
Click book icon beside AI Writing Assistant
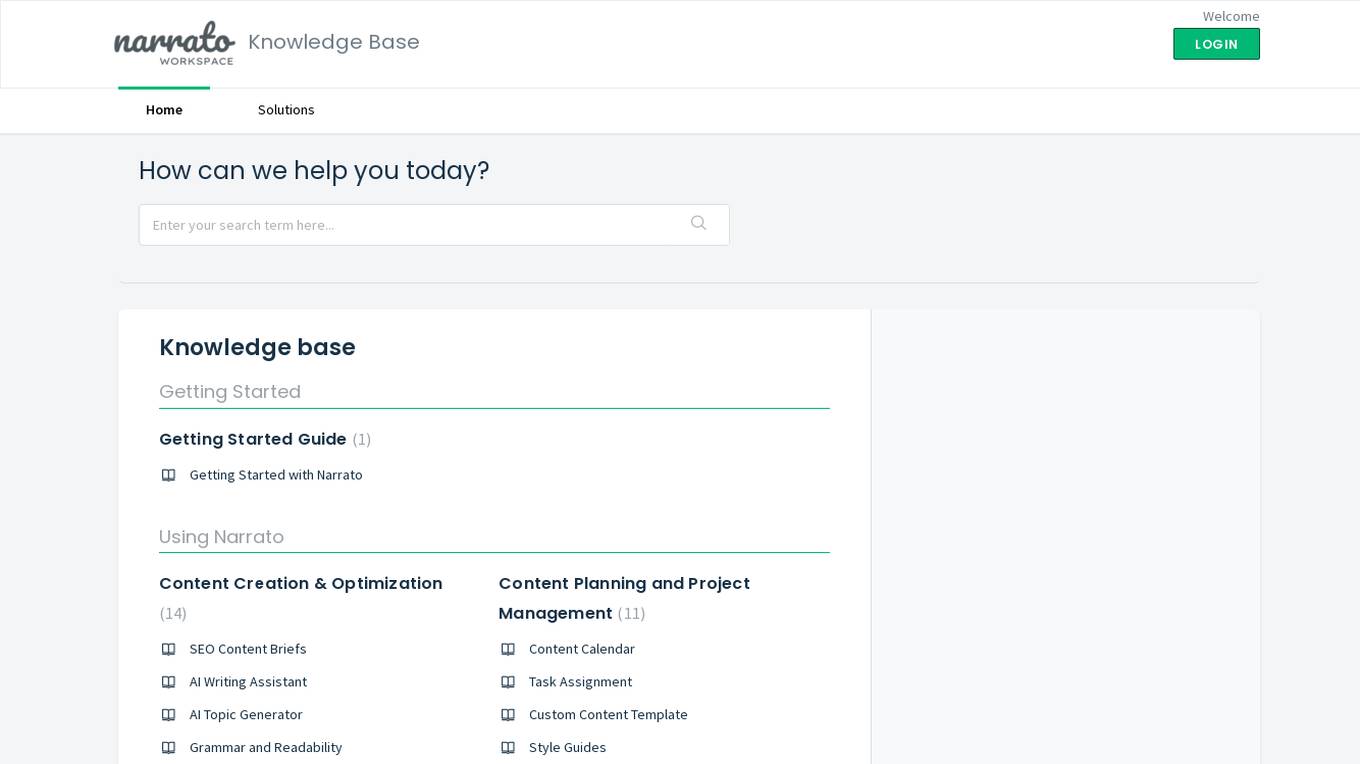[168, 682]
